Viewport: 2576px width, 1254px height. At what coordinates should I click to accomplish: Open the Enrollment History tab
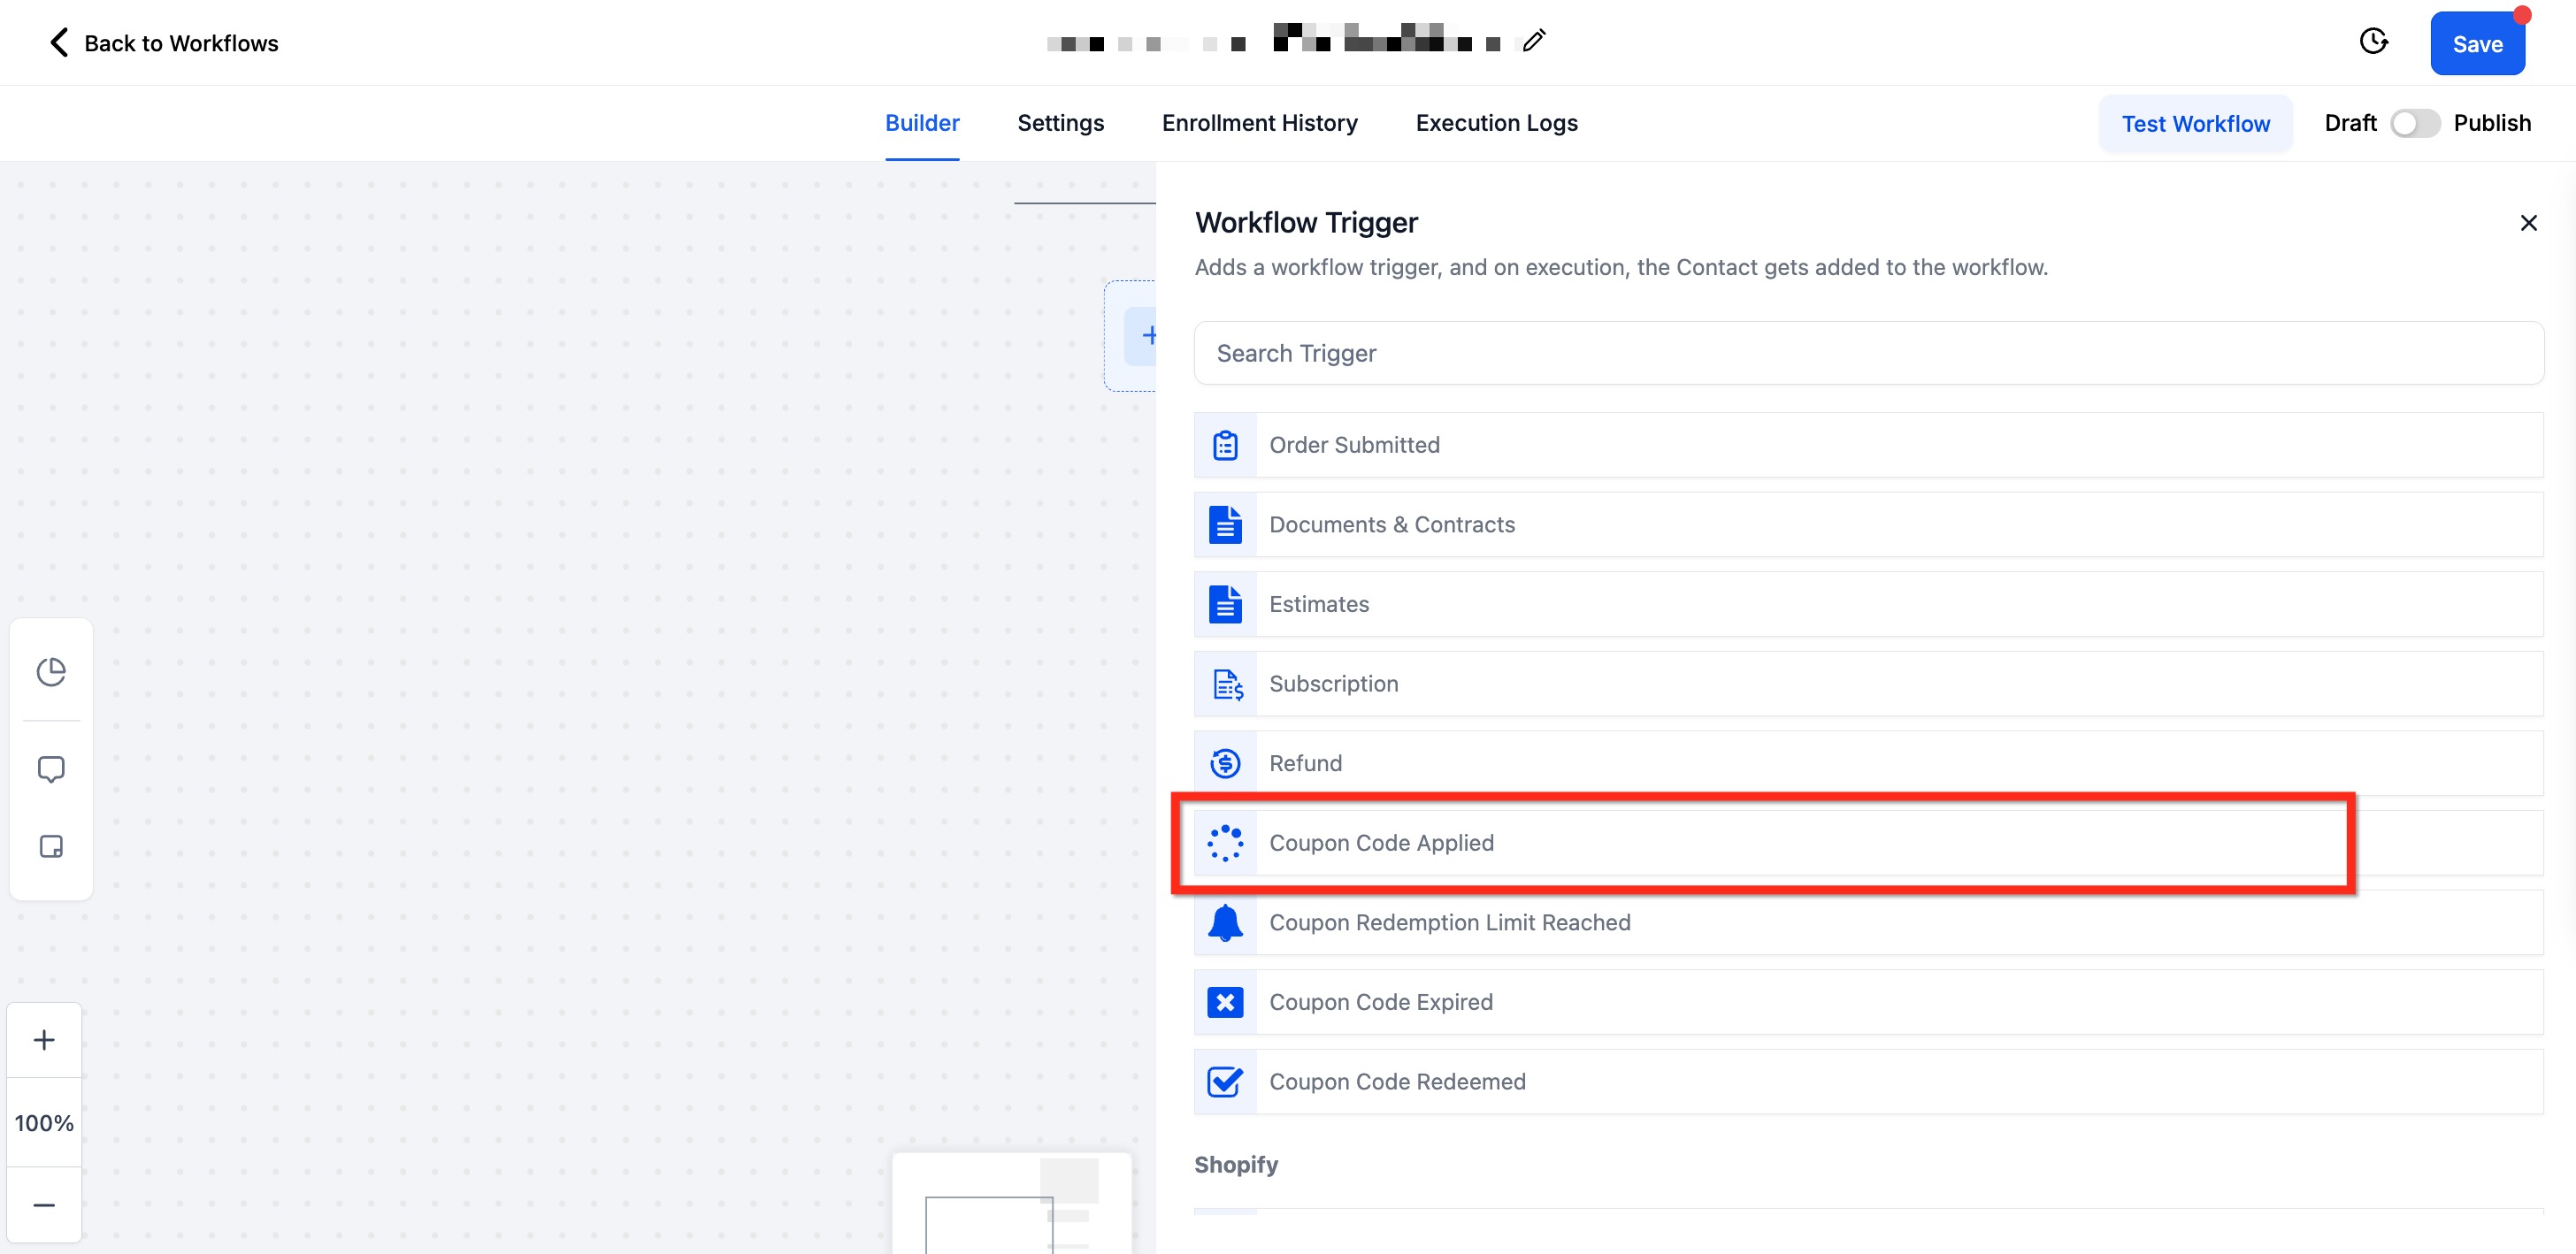[1259, 123]
